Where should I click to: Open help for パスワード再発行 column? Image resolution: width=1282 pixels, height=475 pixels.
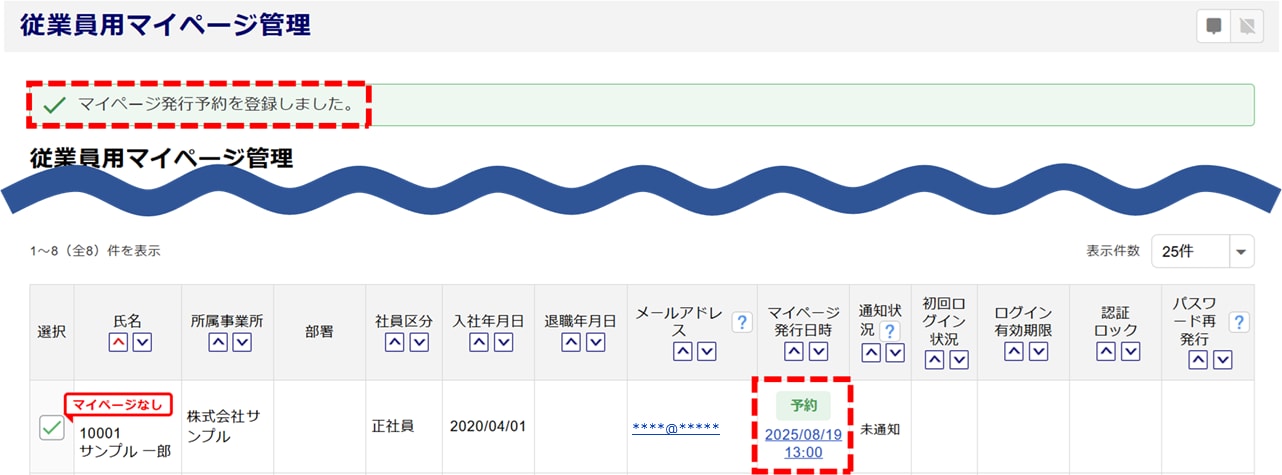1238,322
